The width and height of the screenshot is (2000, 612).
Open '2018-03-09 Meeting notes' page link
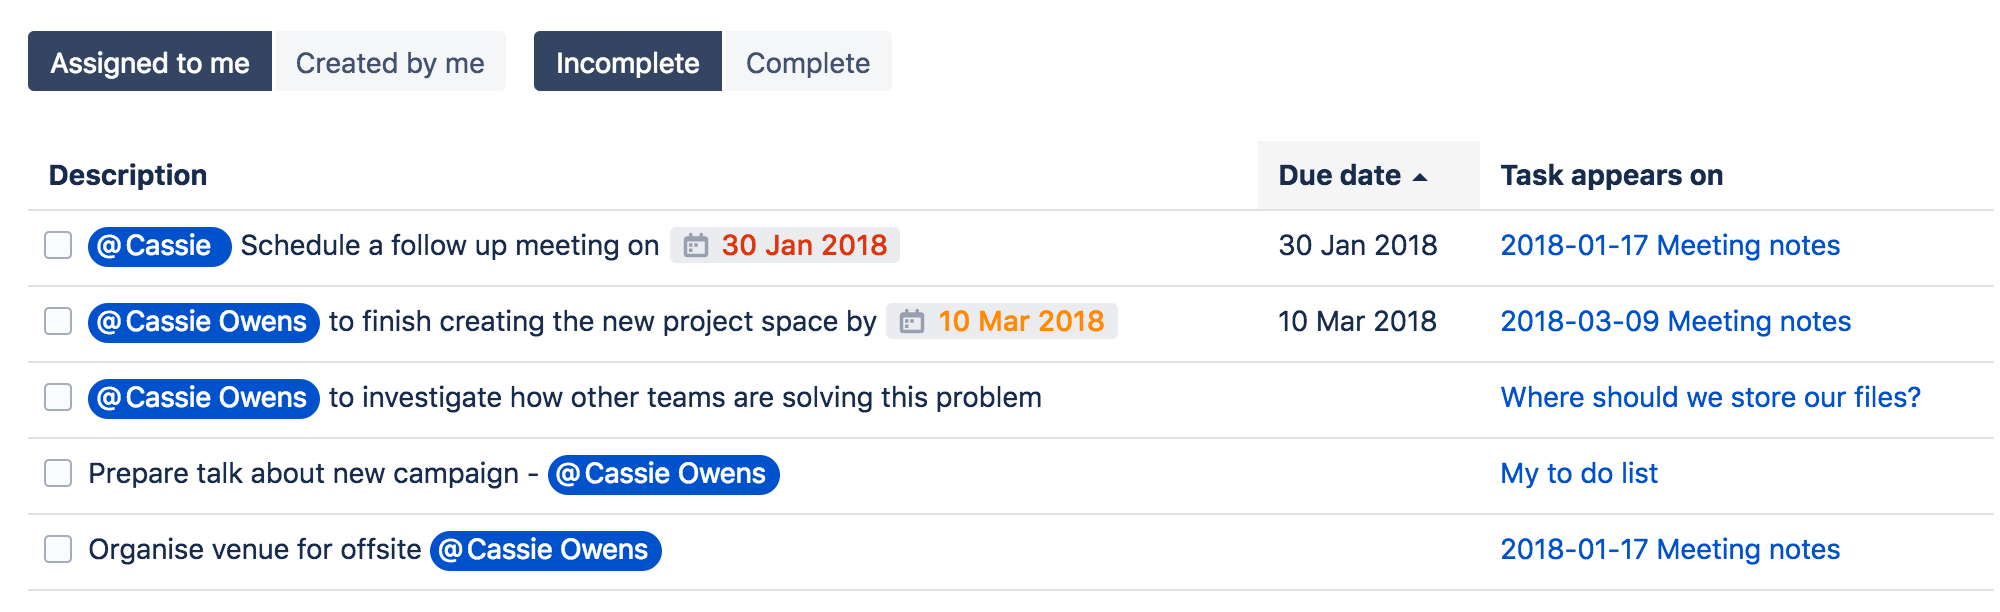click(1675, 321)
